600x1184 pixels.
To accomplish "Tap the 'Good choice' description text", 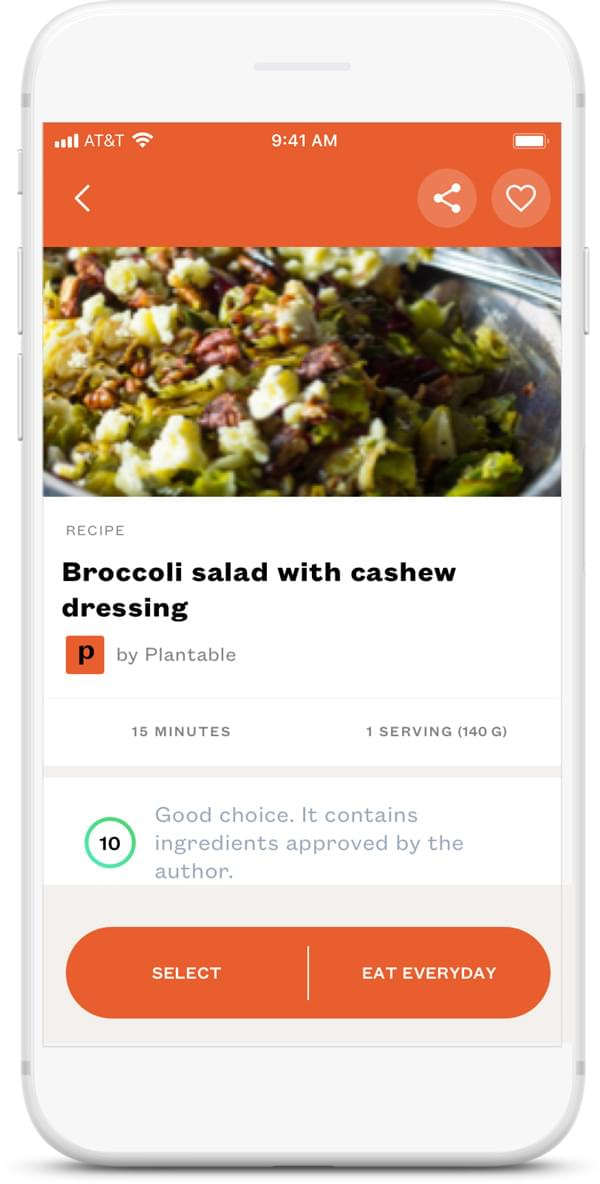I will click(x=309, y=843).
